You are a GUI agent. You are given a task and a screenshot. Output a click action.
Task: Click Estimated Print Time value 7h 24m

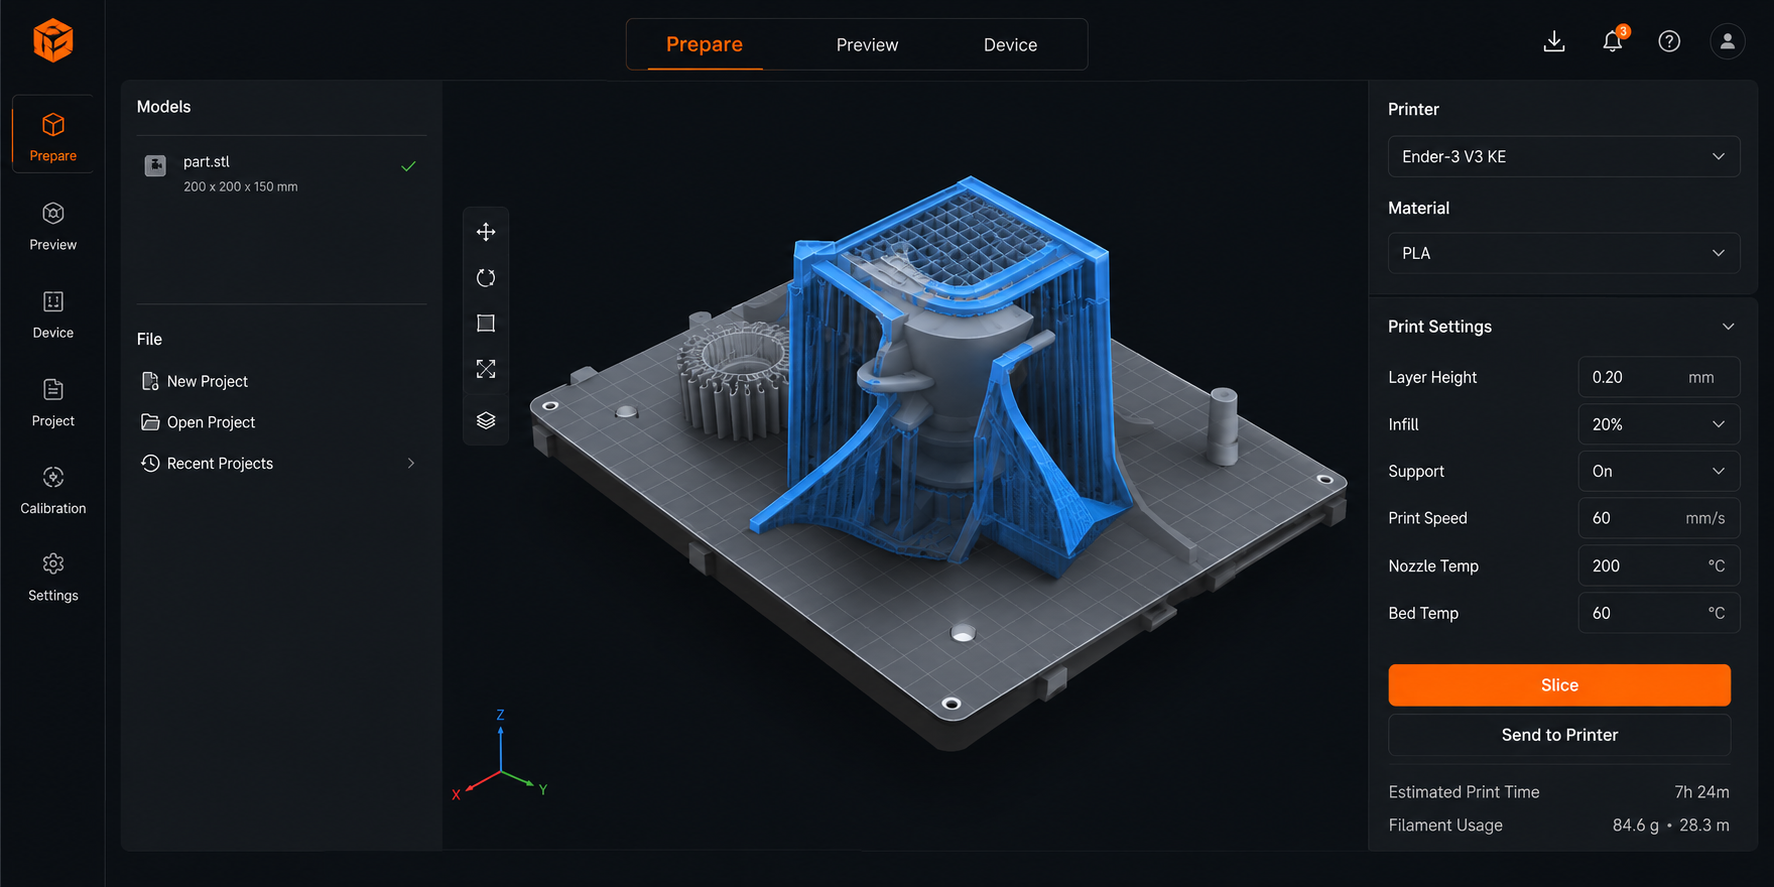coord(1701,792)
